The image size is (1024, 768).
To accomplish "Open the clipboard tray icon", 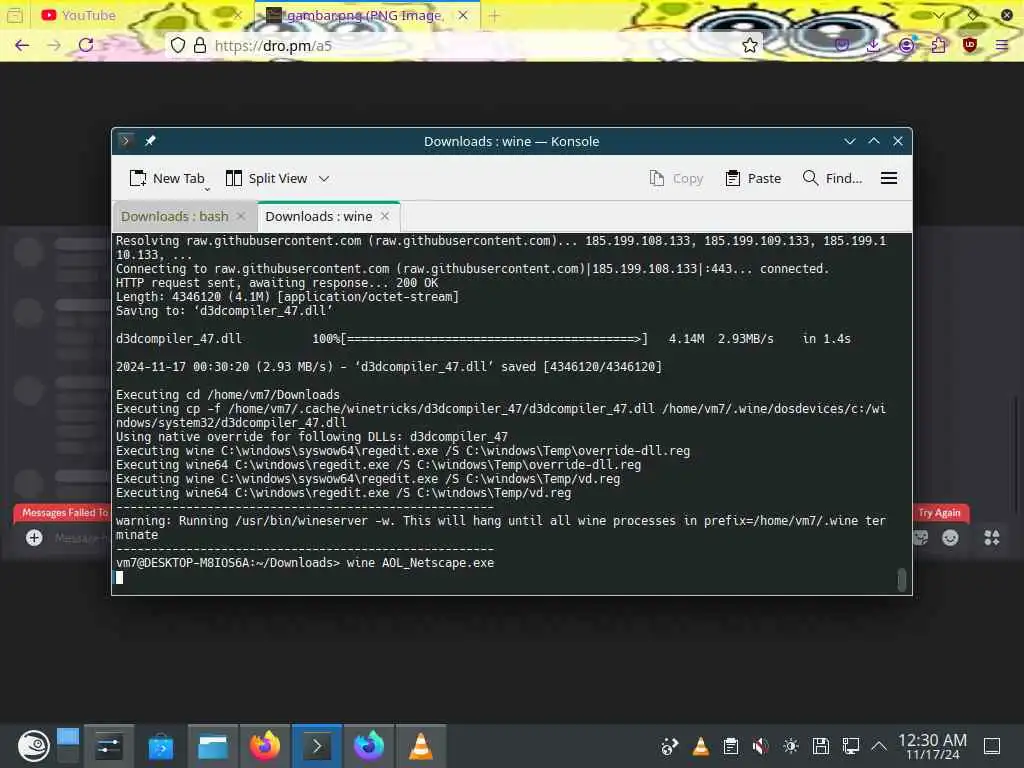I will [x=731, y=746].
